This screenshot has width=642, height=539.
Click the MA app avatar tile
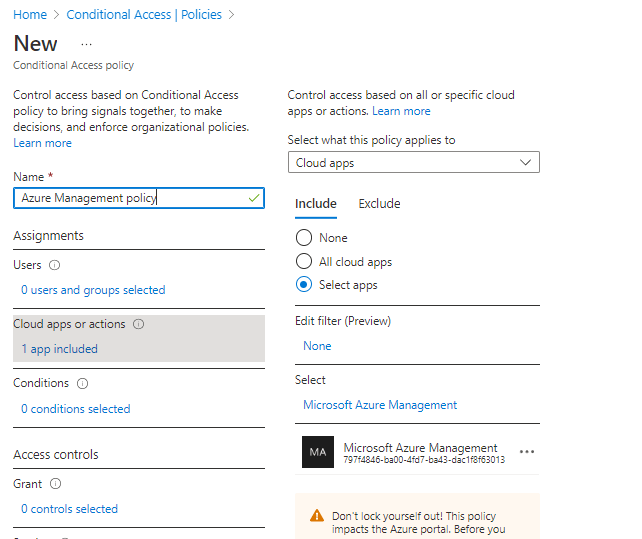tap(318, 453)
